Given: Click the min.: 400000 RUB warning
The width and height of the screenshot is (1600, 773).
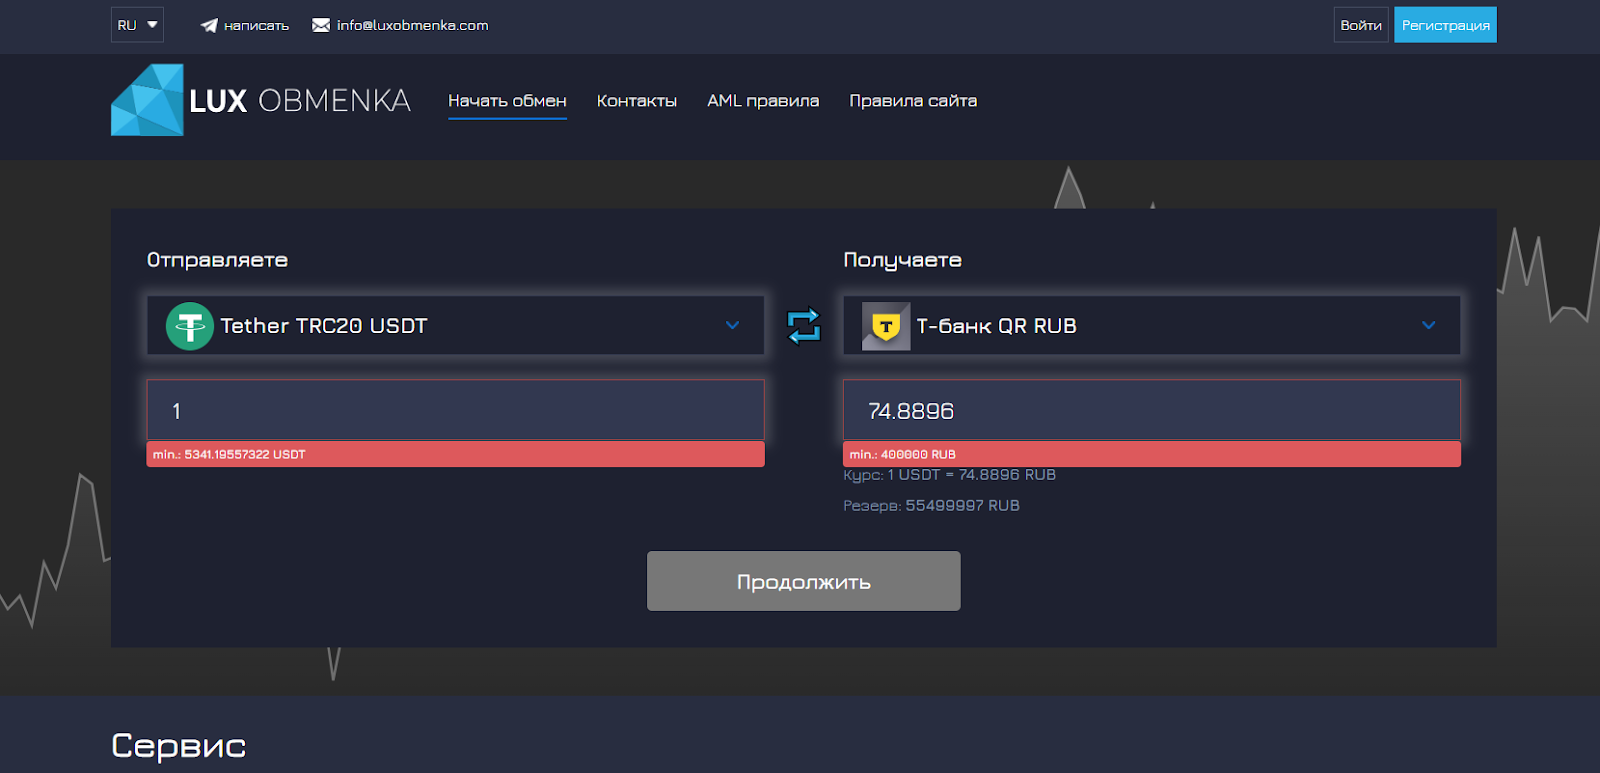Looking at the screenshot, I should coord(1152,454).
